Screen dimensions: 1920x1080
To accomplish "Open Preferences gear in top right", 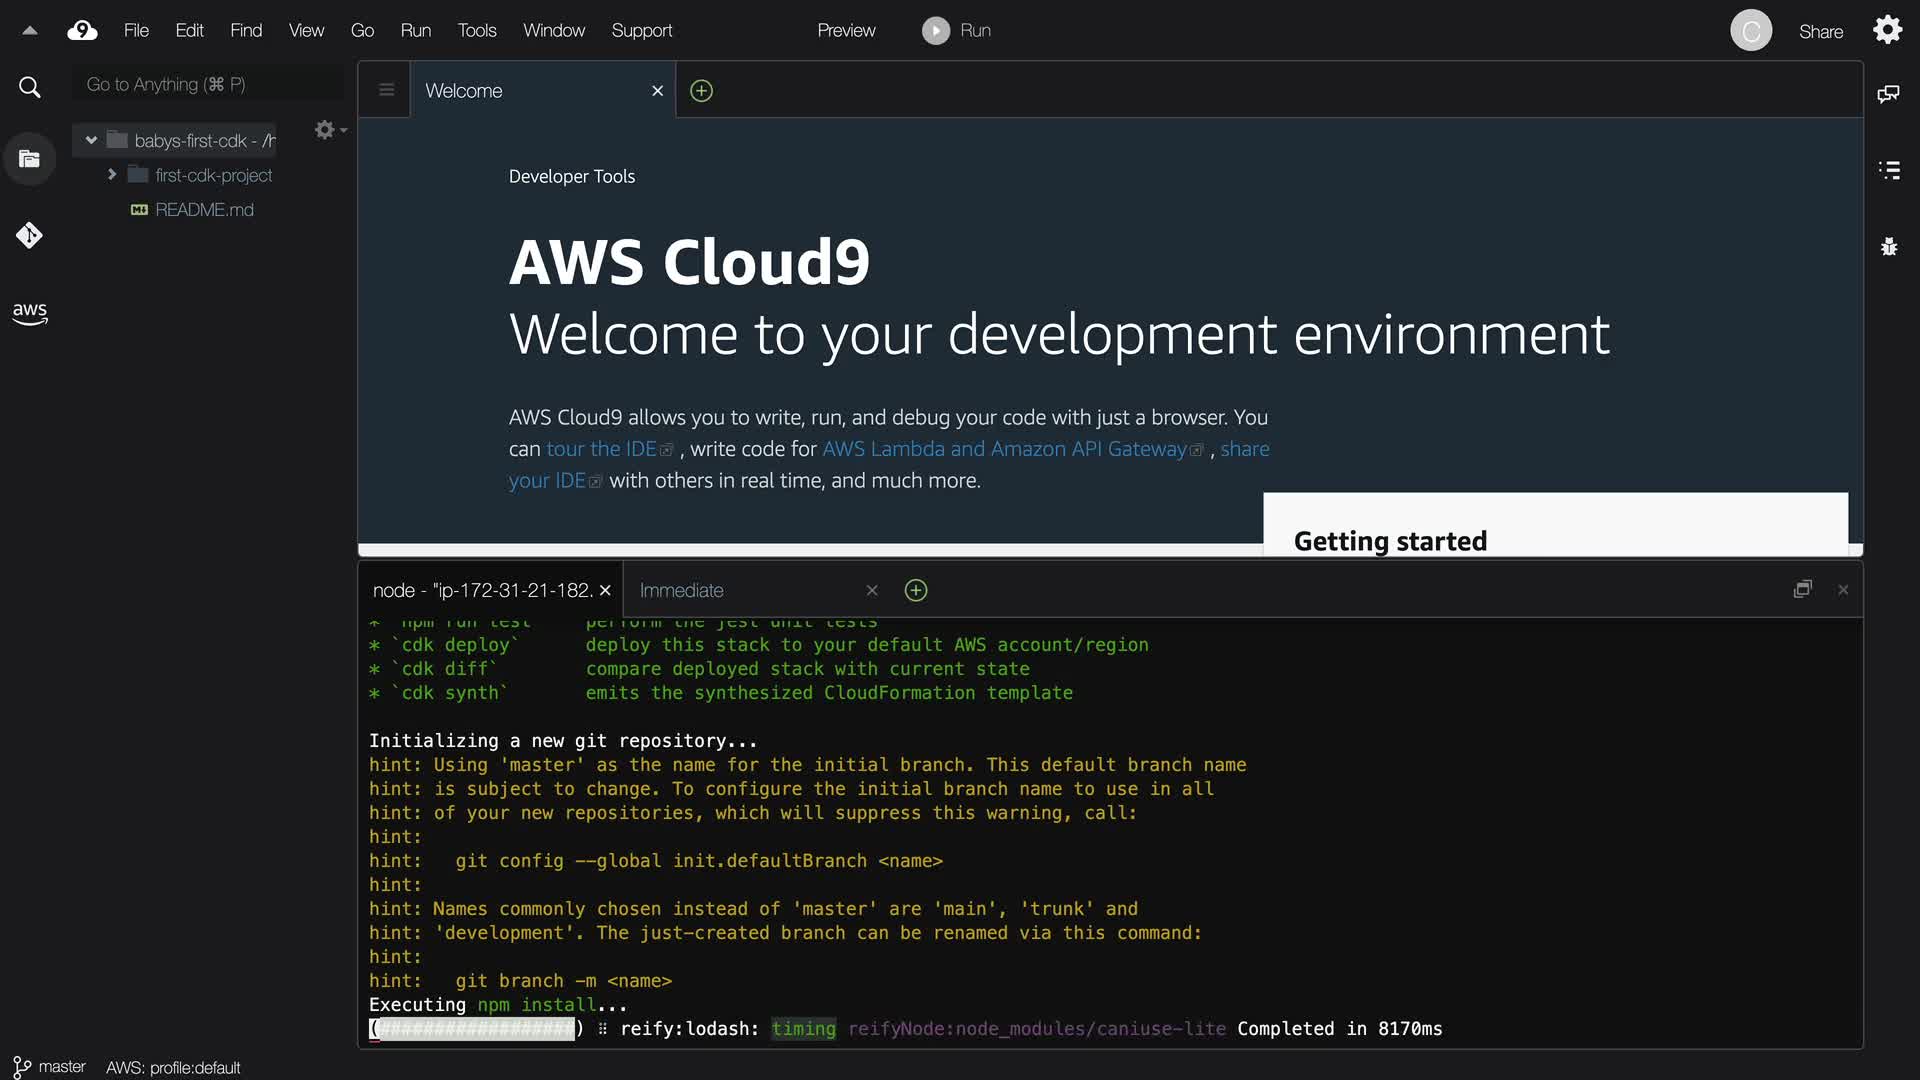I will pyautogui.click(x=1887, y=30).
